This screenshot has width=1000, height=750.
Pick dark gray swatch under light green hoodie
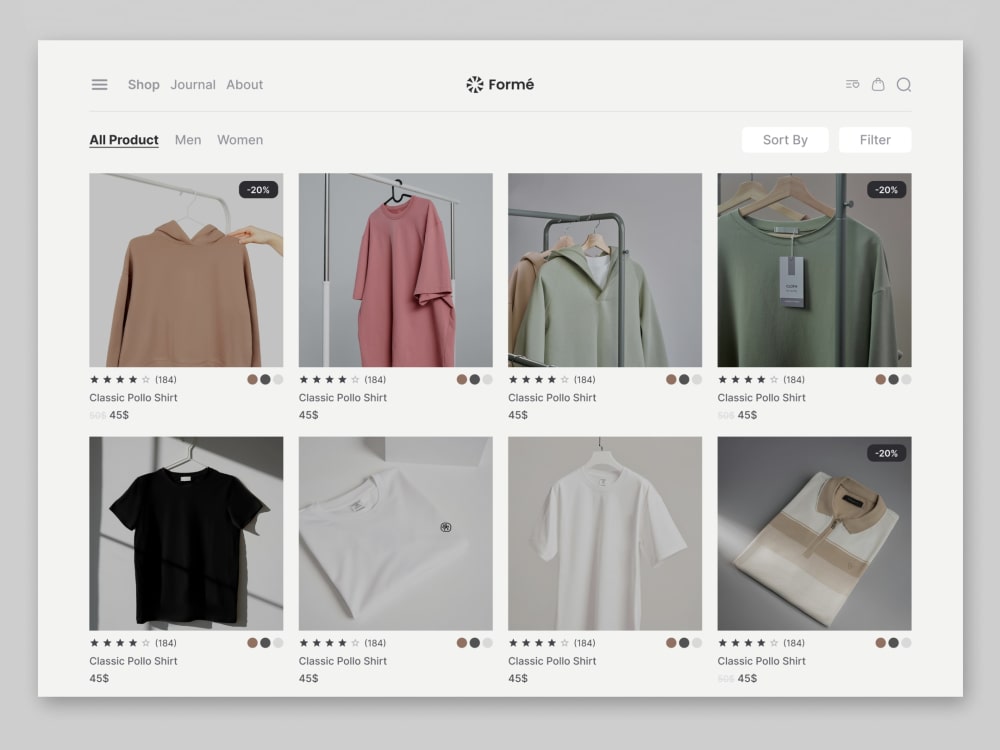[x=684, y=379]
